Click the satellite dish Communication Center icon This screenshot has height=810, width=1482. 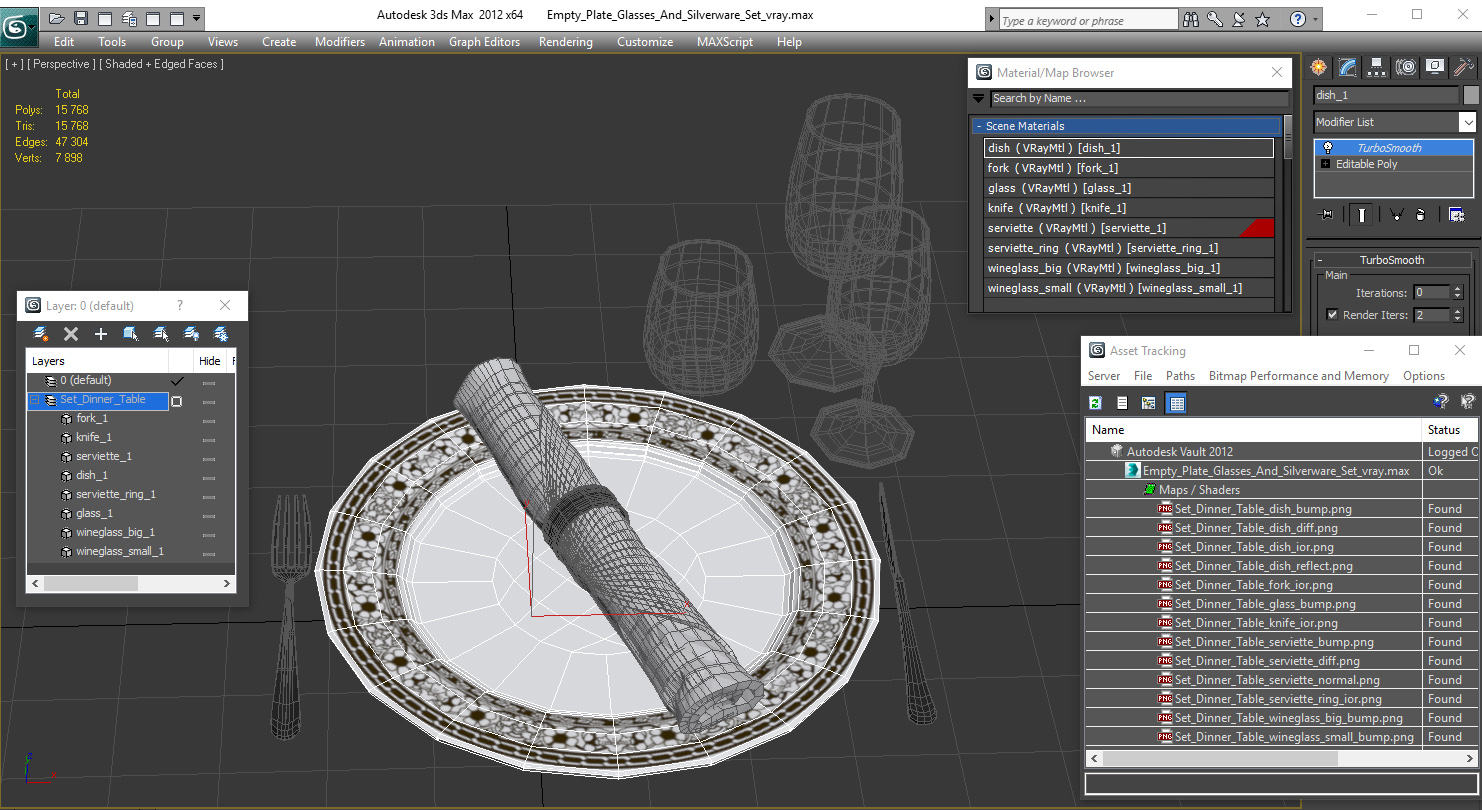tap(1239, 19)
